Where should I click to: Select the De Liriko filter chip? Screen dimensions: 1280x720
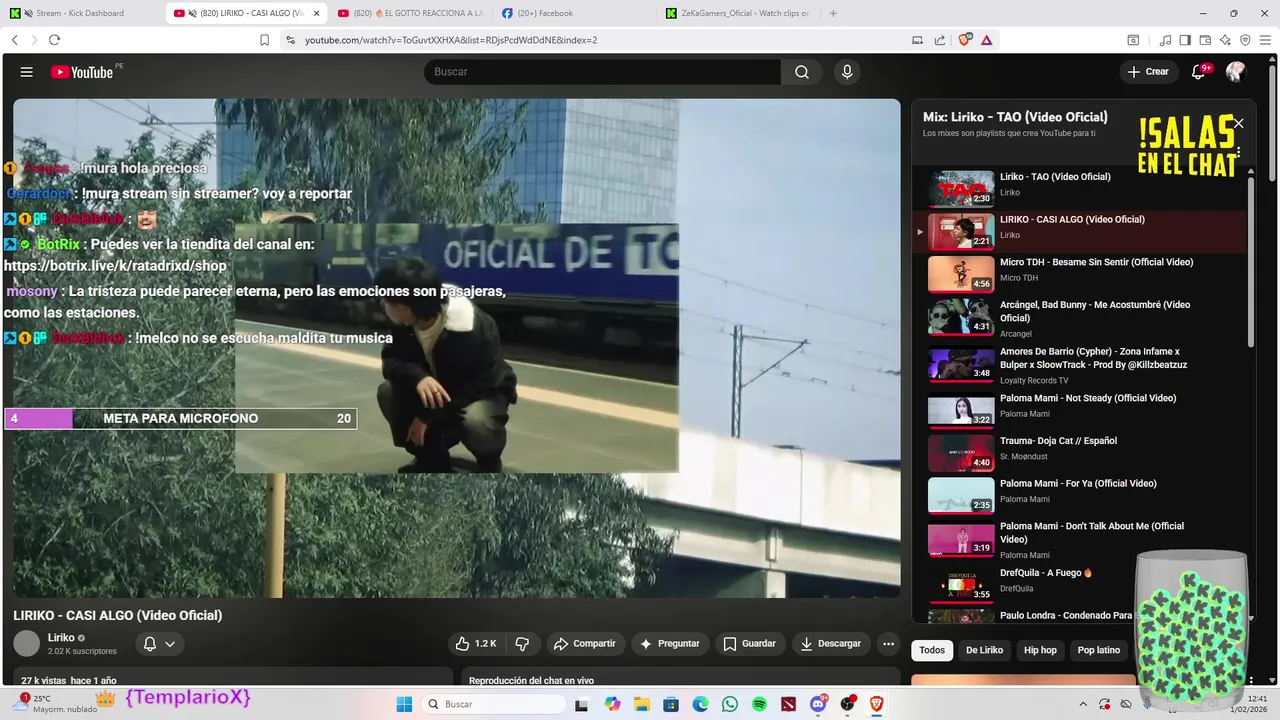click(x=984, y=650)
